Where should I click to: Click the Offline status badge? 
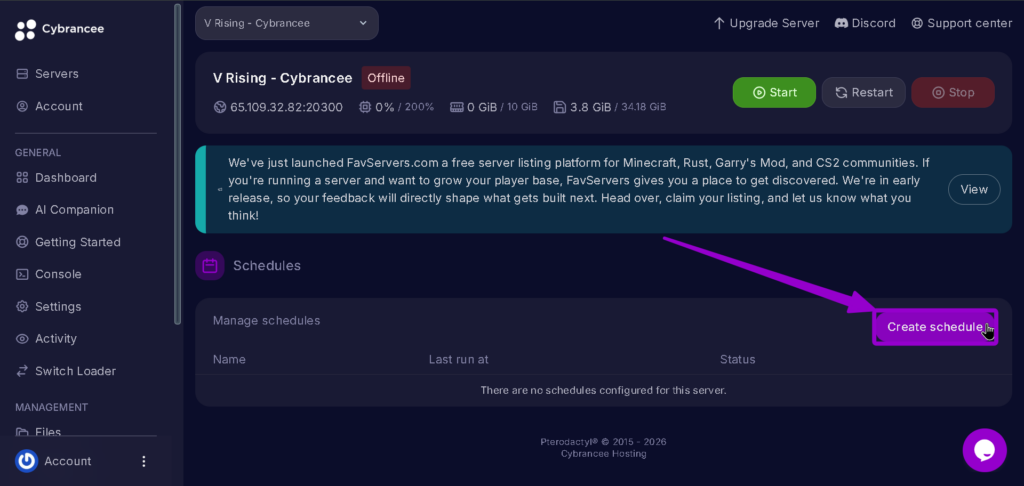coord(386,78)
